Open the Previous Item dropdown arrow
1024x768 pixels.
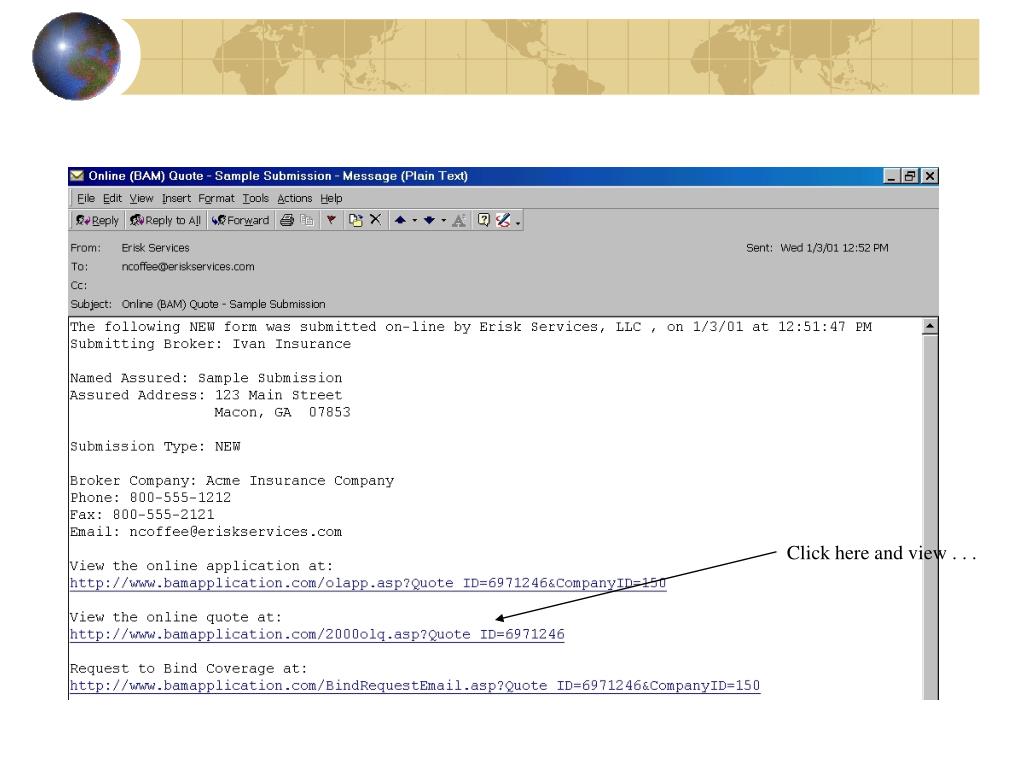[415, 221]
